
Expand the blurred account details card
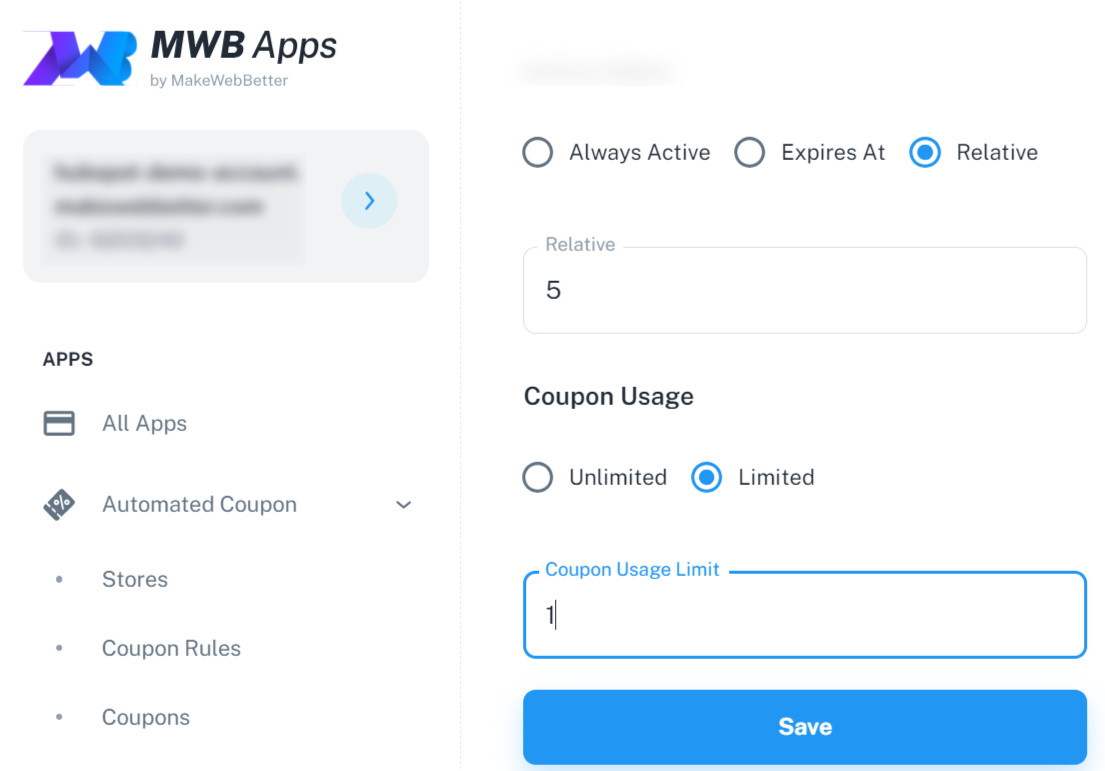(226, 206)
